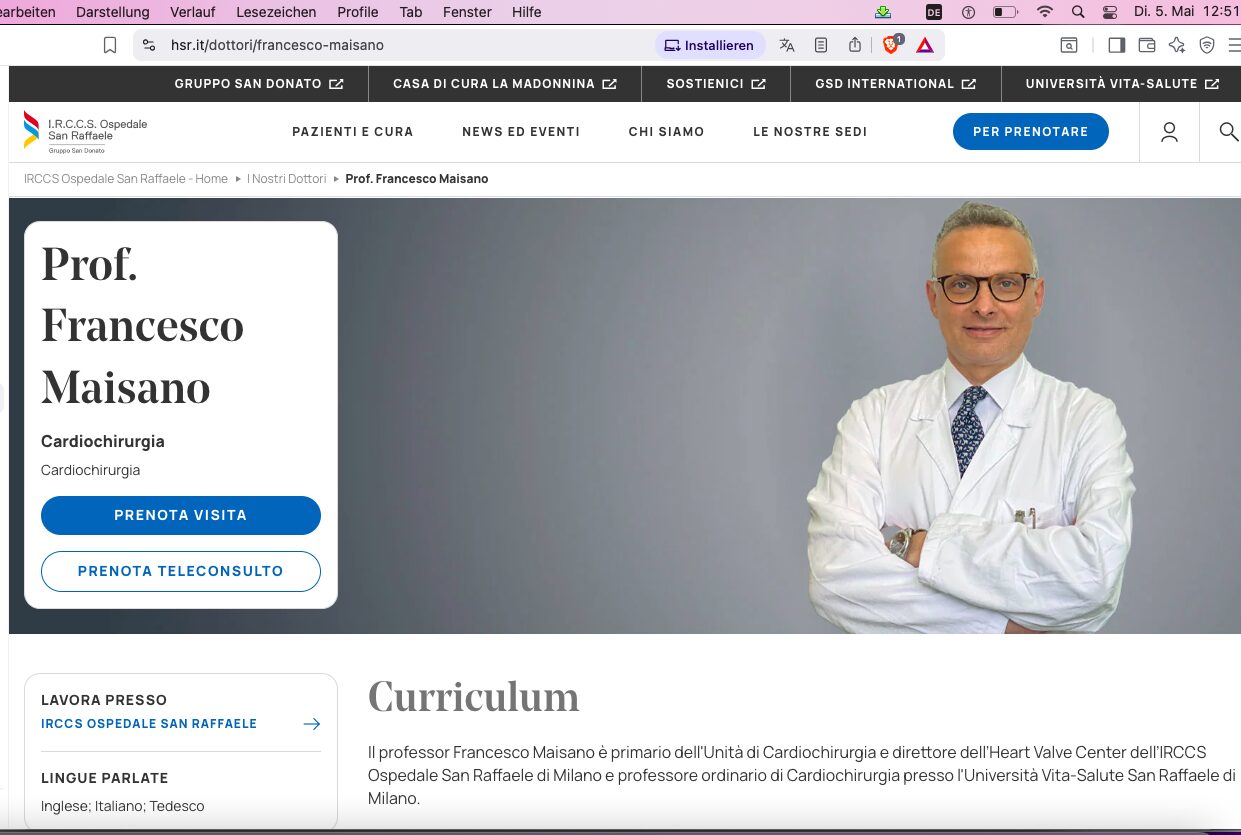
Task: Open Brave VPN shield icon
Action: pos(1207,45)
